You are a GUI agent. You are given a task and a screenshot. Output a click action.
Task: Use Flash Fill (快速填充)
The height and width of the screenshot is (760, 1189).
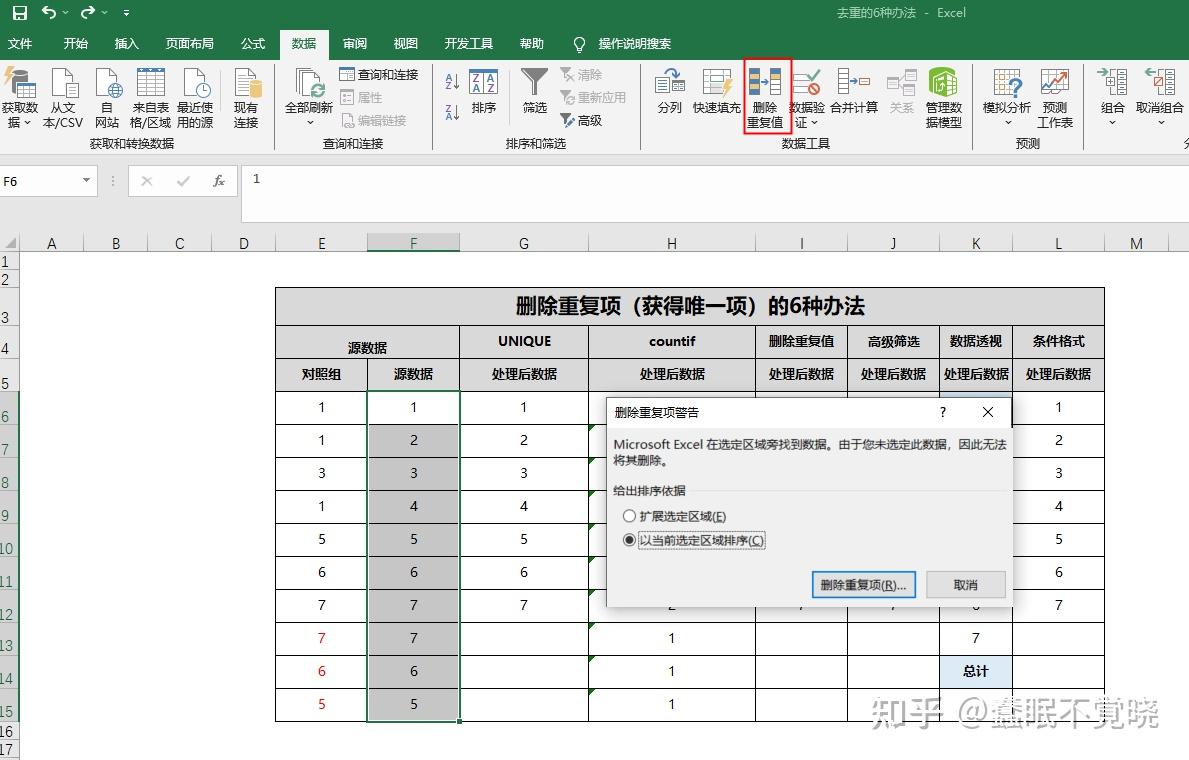[x=716, y=91]
